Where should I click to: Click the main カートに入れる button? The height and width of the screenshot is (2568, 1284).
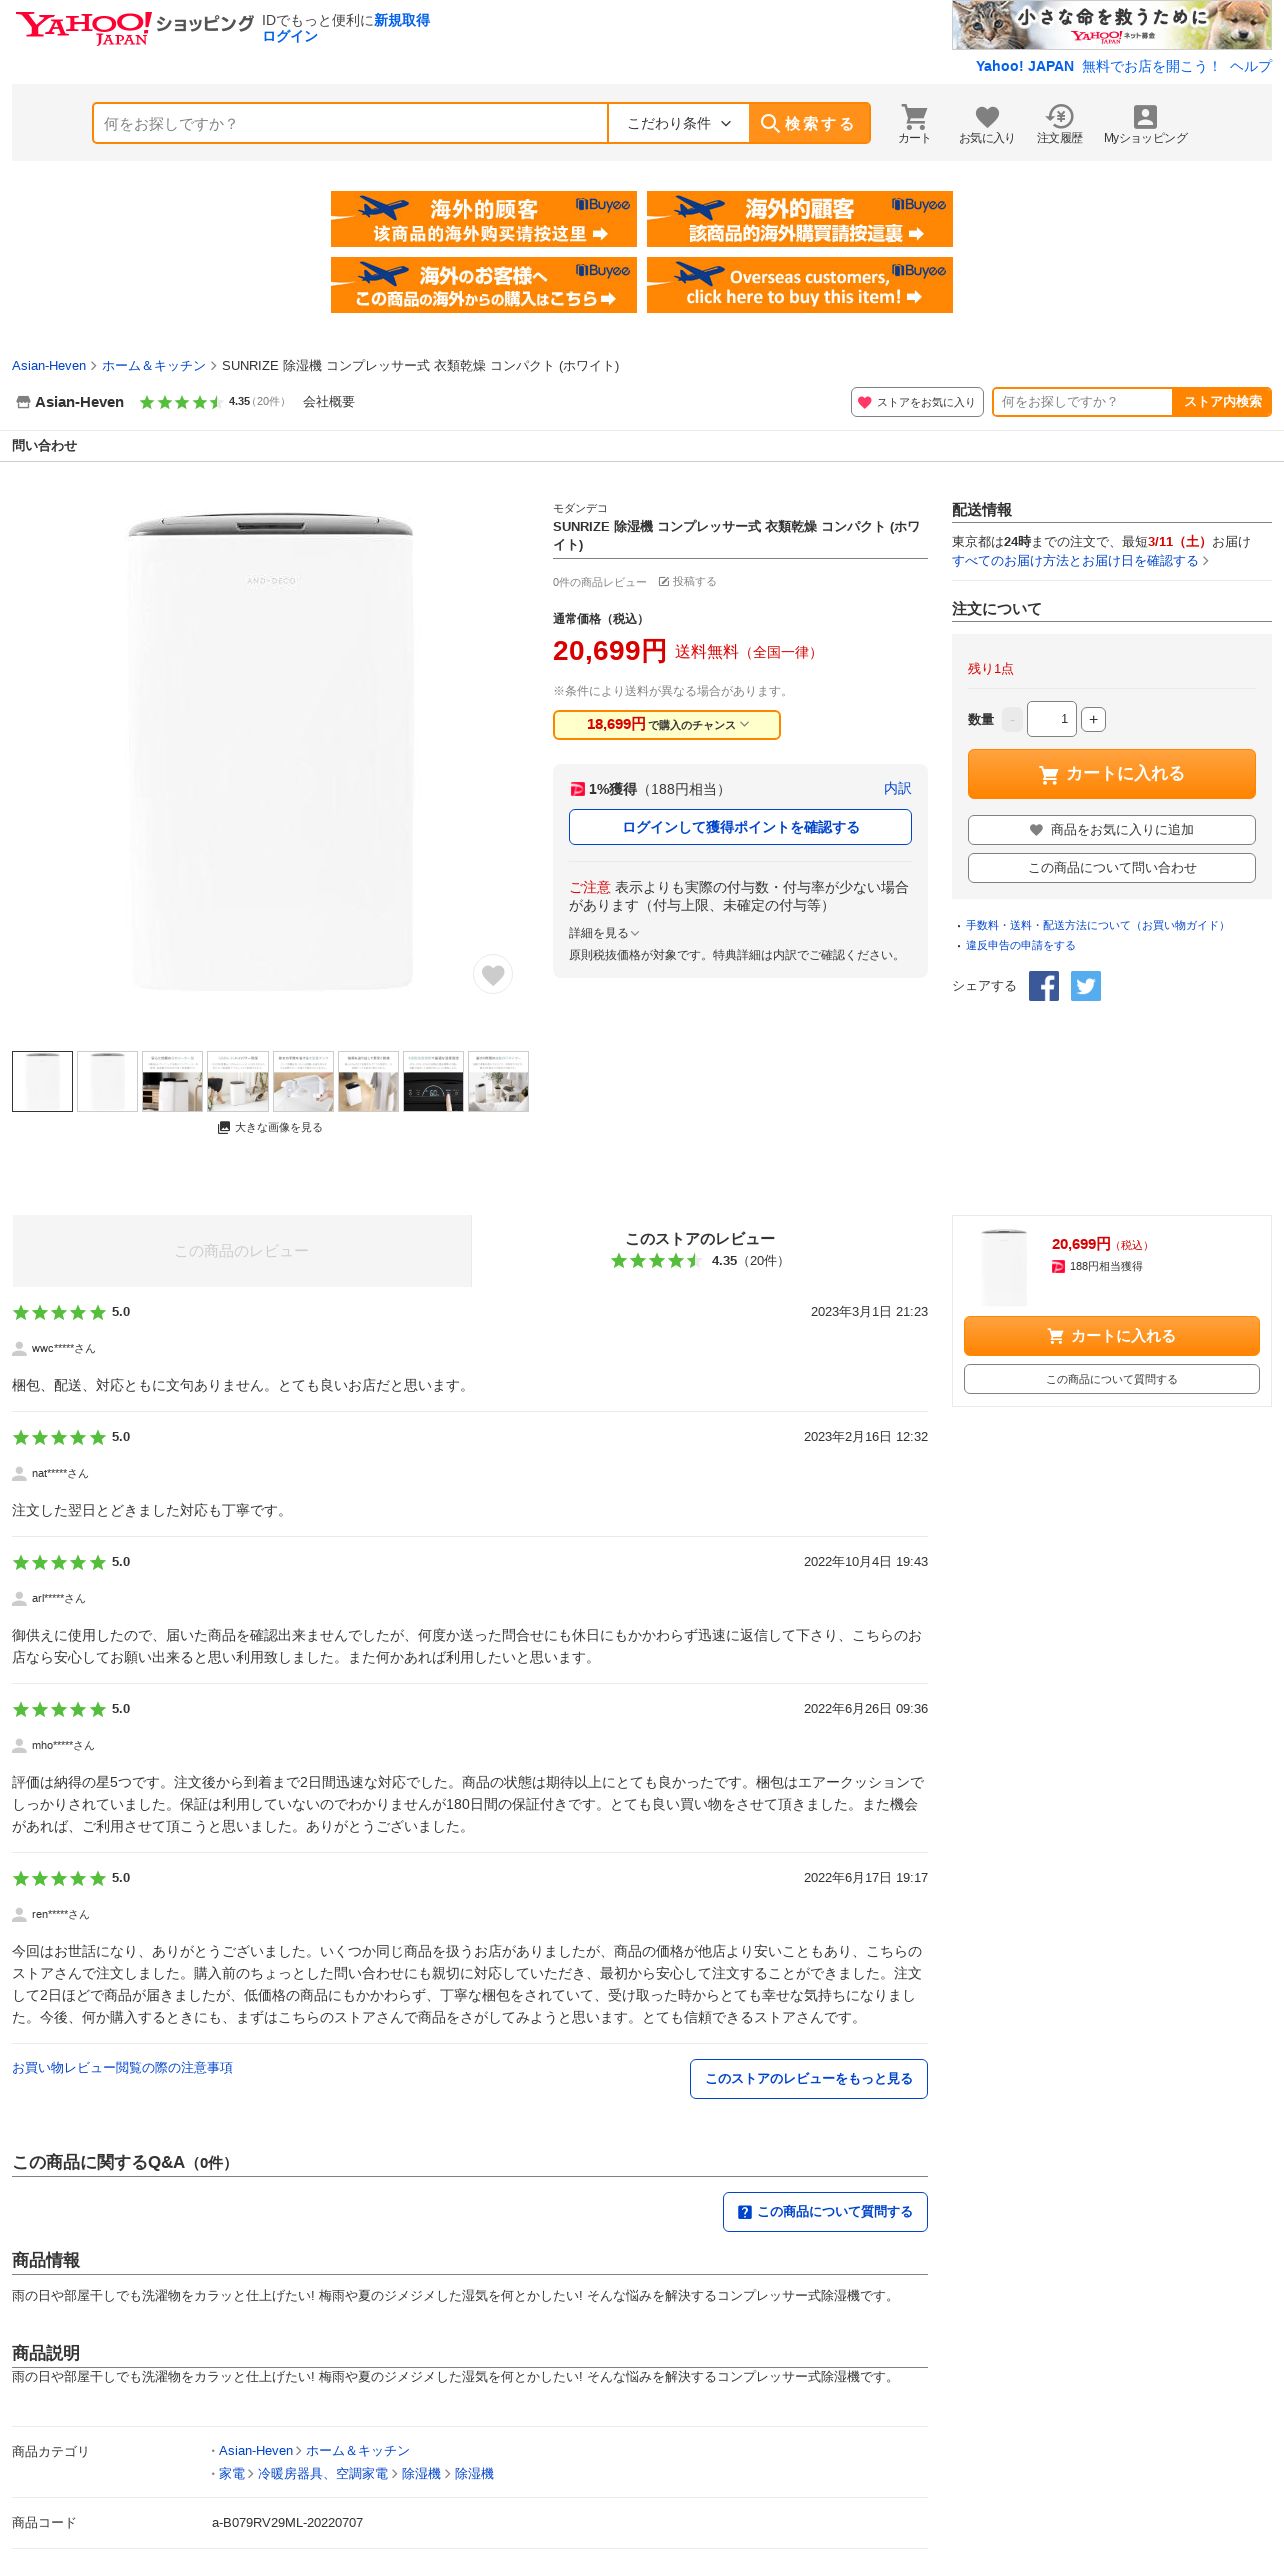point(1111,774)
